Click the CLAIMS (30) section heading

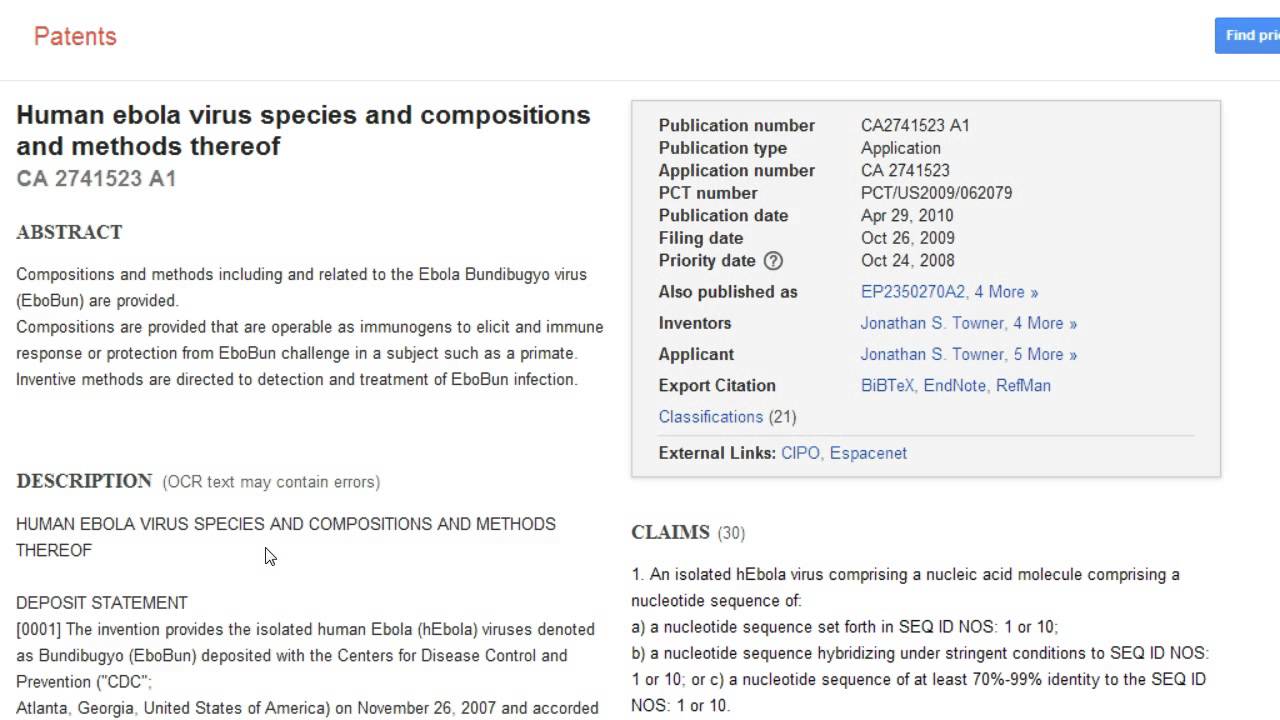tap(687, 533)
